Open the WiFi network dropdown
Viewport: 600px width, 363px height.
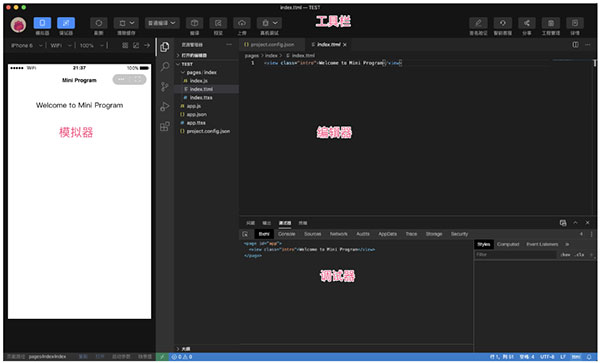(61, 46)
